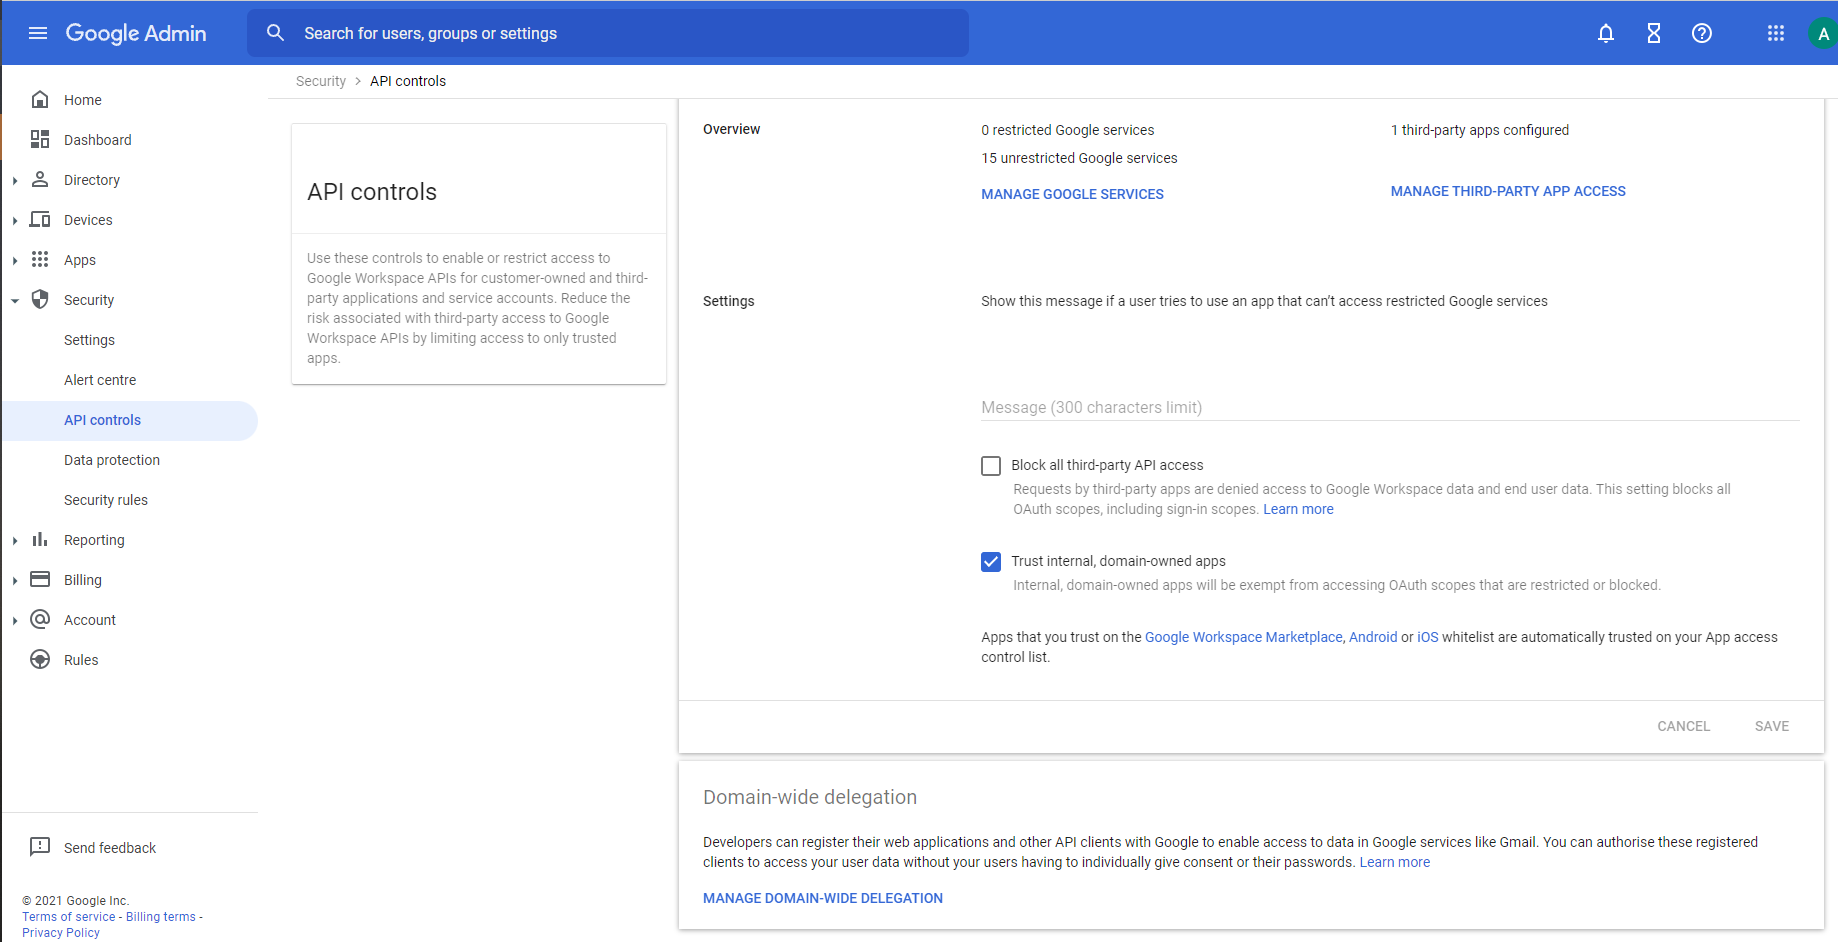Open the hamburger main menu
The image size is (1838, 942).
pos(38,33)
